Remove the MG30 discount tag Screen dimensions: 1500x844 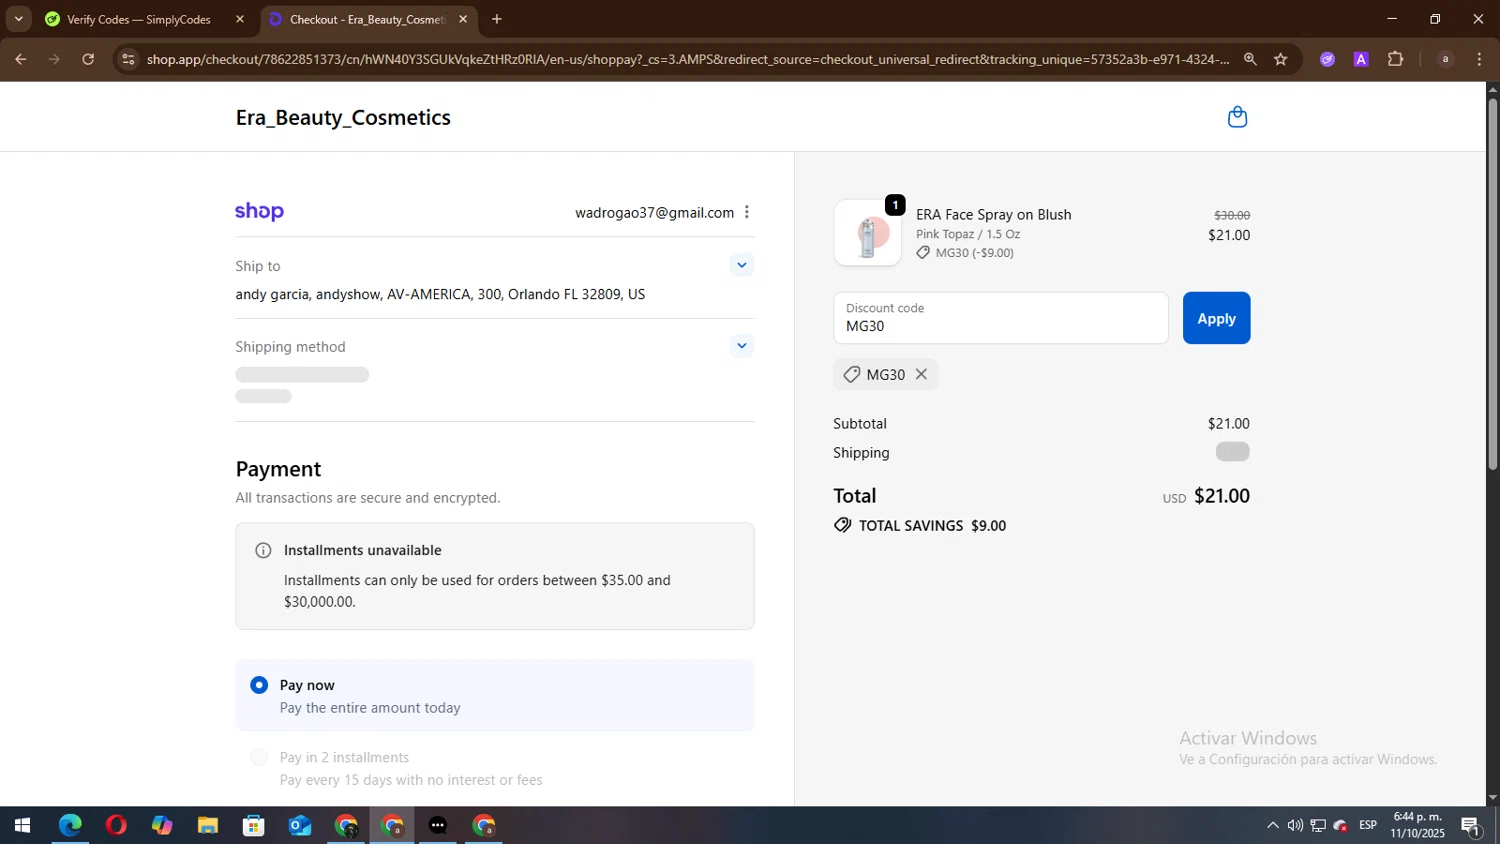point(922,374)
